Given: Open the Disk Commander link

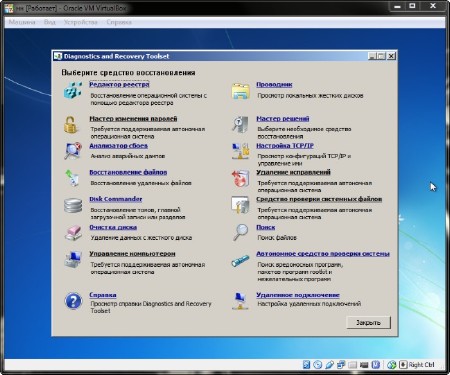Looking at the screenshot, I should click(x=115, y=199).
